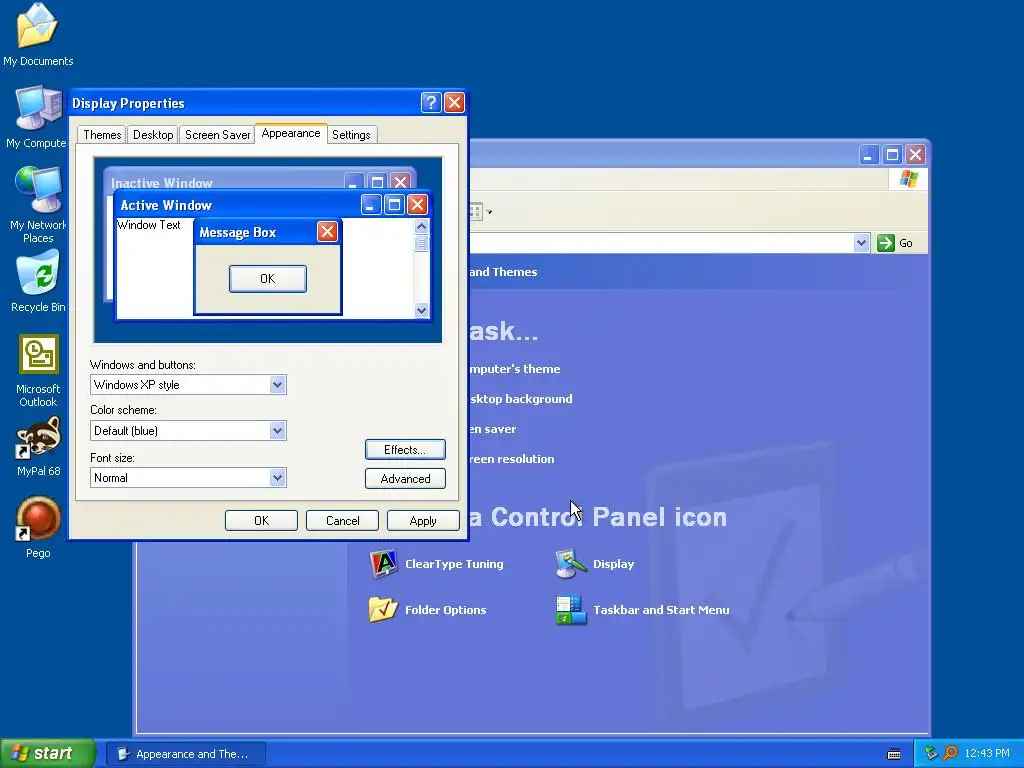Viewport: 1024px width, 768px height.
Task: Click the Appearance and Themes taskbar button
Action: (185, 754)
